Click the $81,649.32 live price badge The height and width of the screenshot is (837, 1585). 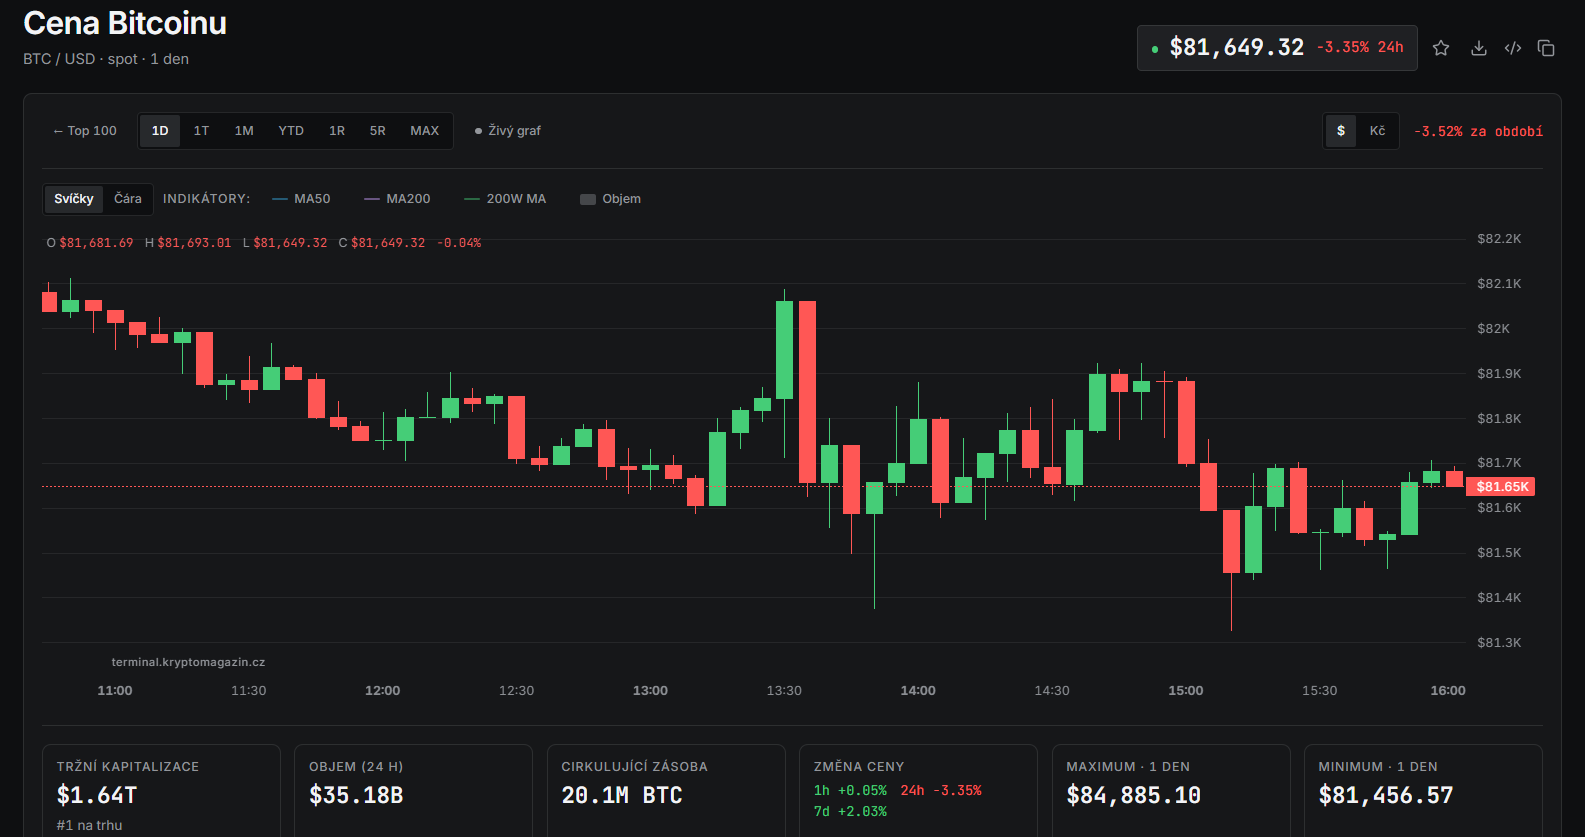[1277, 48]
